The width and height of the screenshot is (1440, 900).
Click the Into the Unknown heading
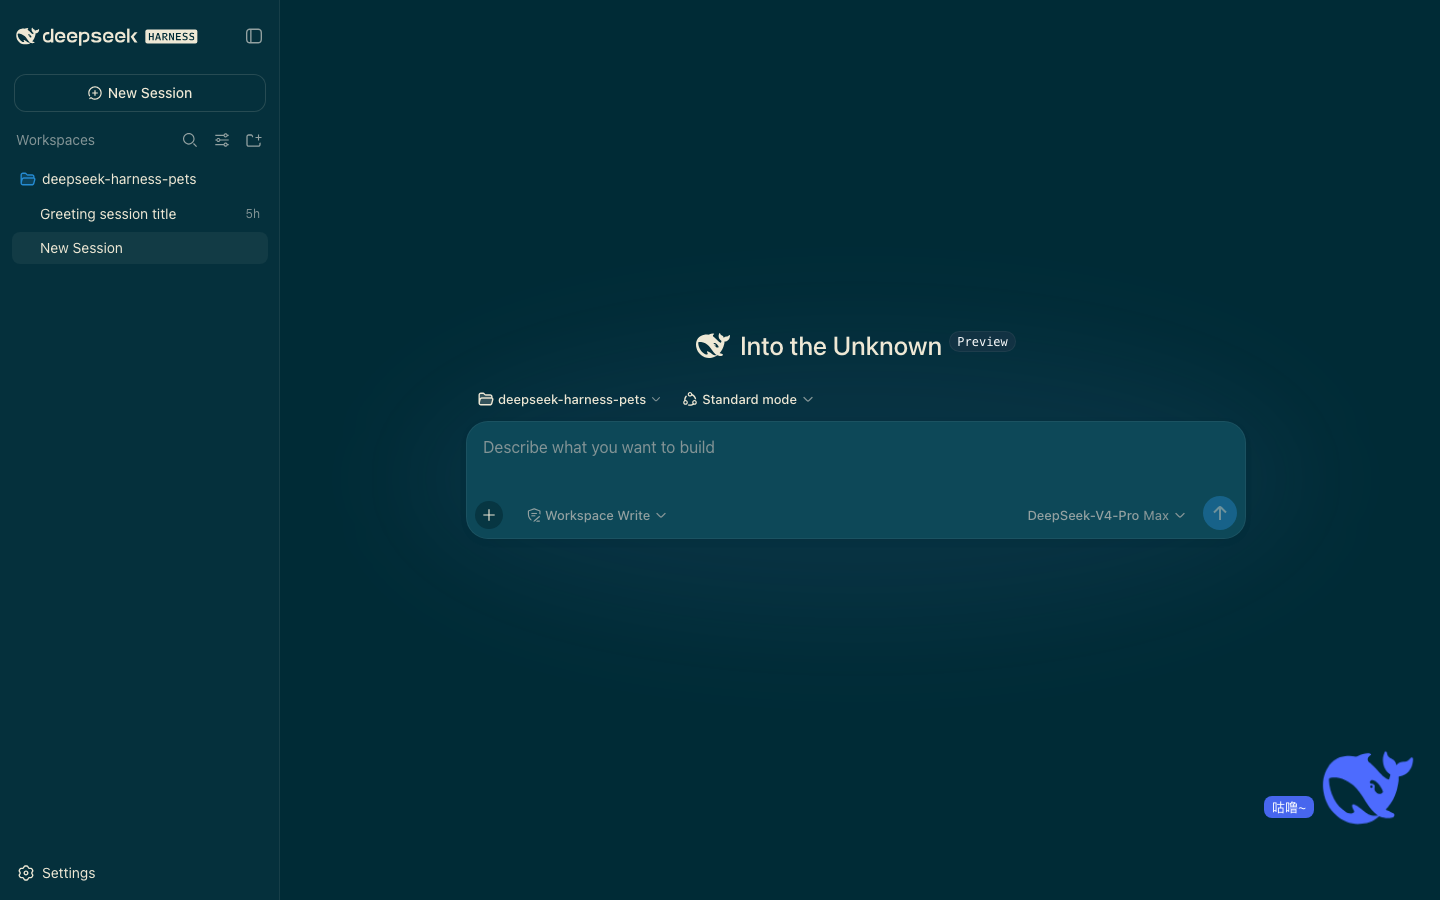[x=841, y=346]
